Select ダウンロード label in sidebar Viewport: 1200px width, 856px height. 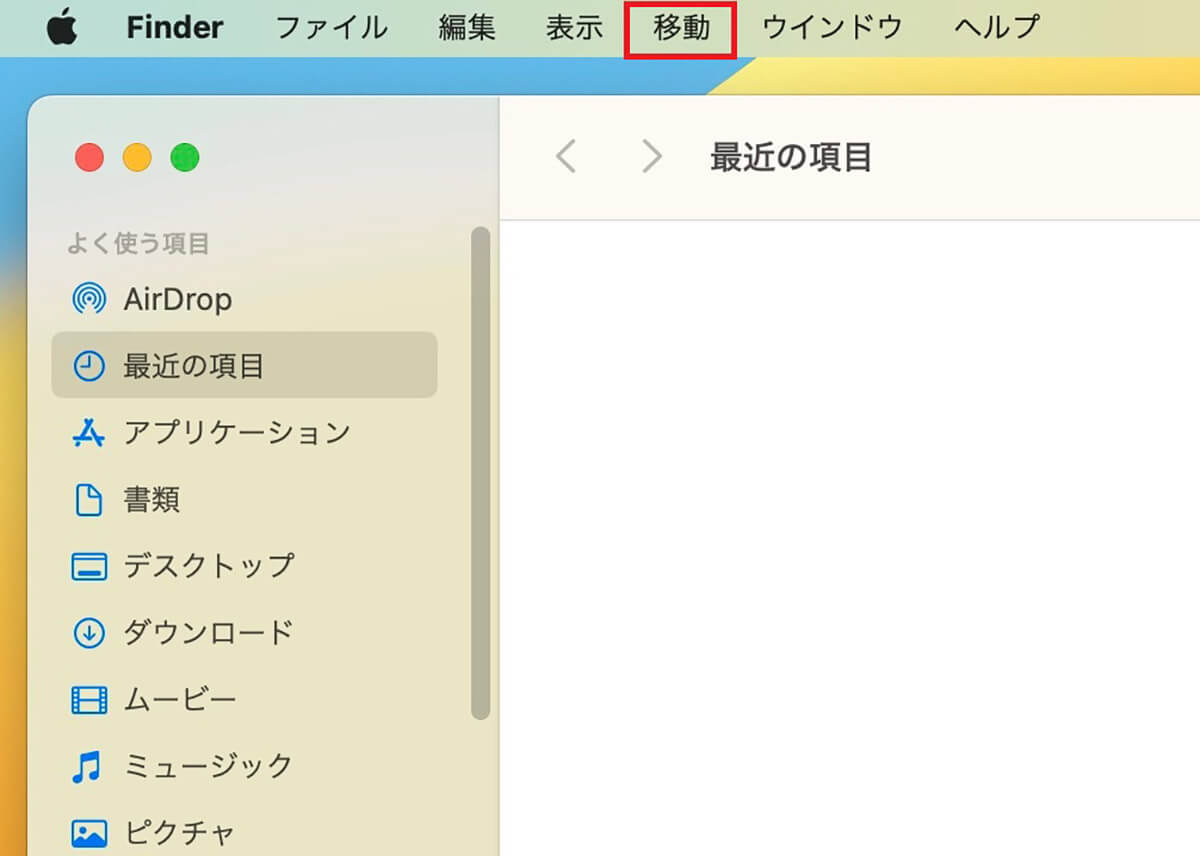click(x=209, y=632)
